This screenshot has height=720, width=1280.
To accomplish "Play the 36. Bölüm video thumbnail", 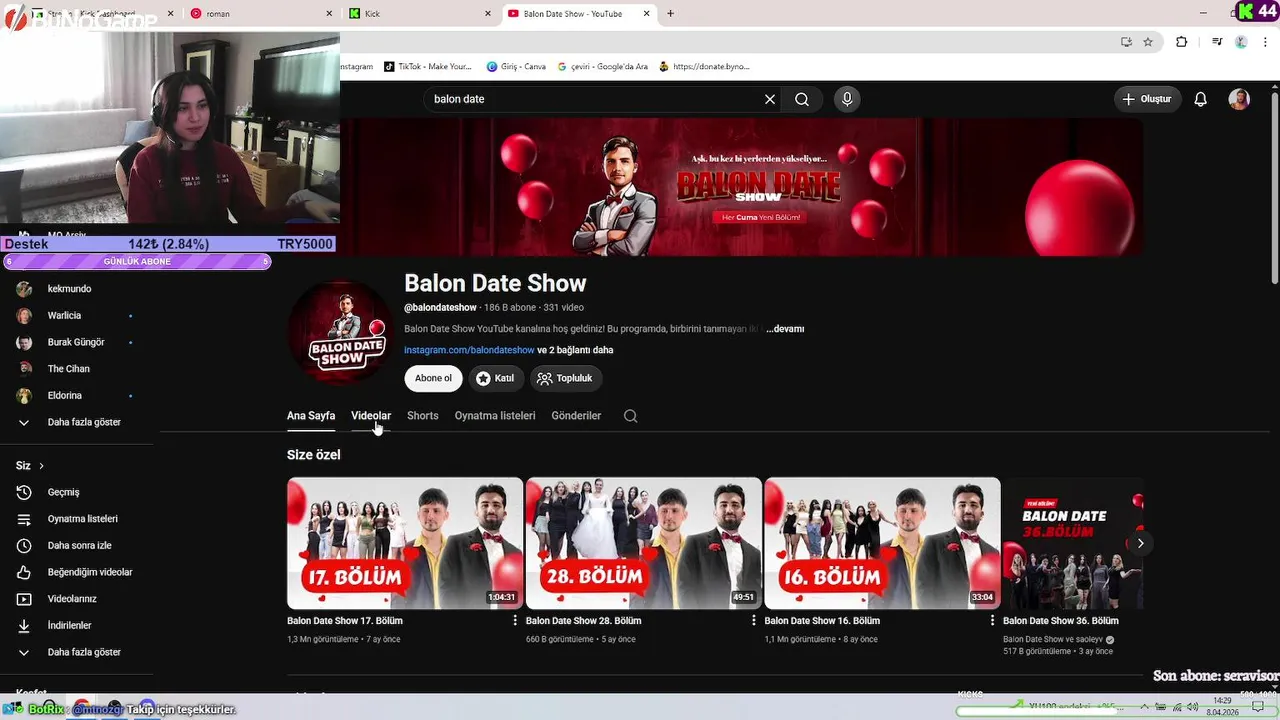I will tap(1073, 543).
